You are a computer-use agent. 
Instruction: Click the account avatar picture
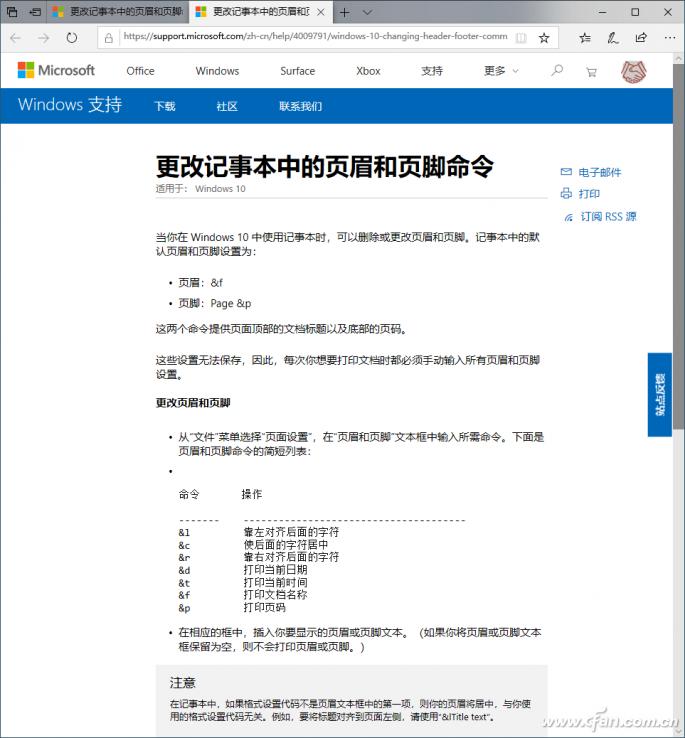tap(634, 71)
